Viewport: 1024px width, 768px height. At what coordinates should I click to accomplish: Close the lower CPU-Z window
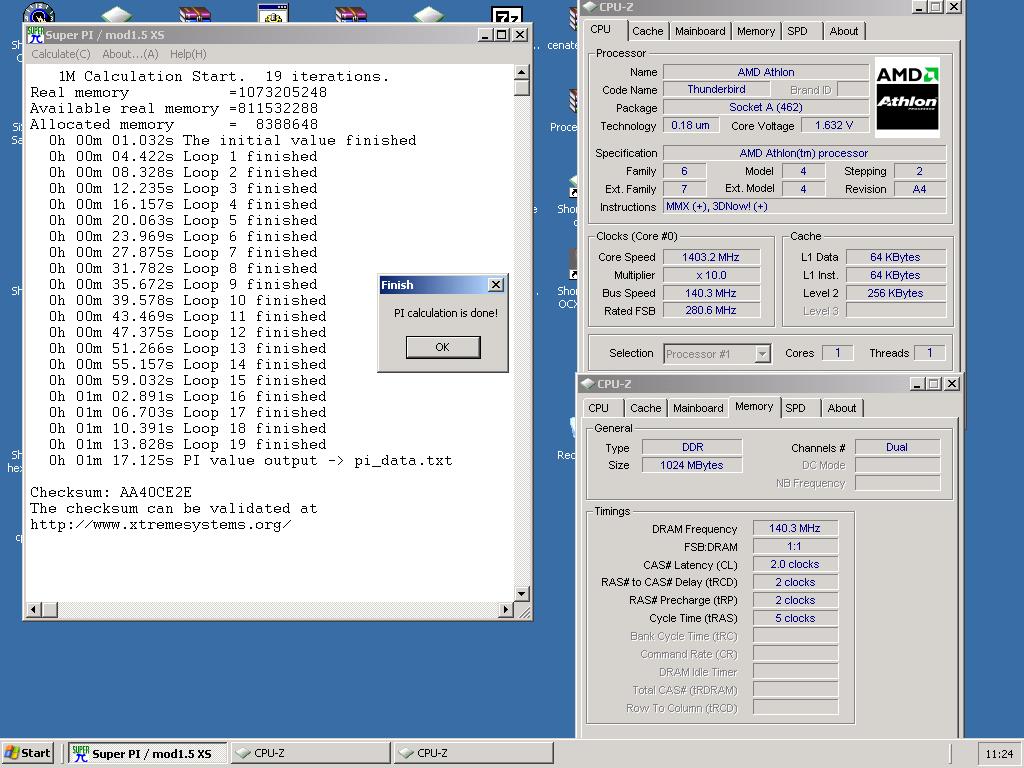tap(952, 383)
